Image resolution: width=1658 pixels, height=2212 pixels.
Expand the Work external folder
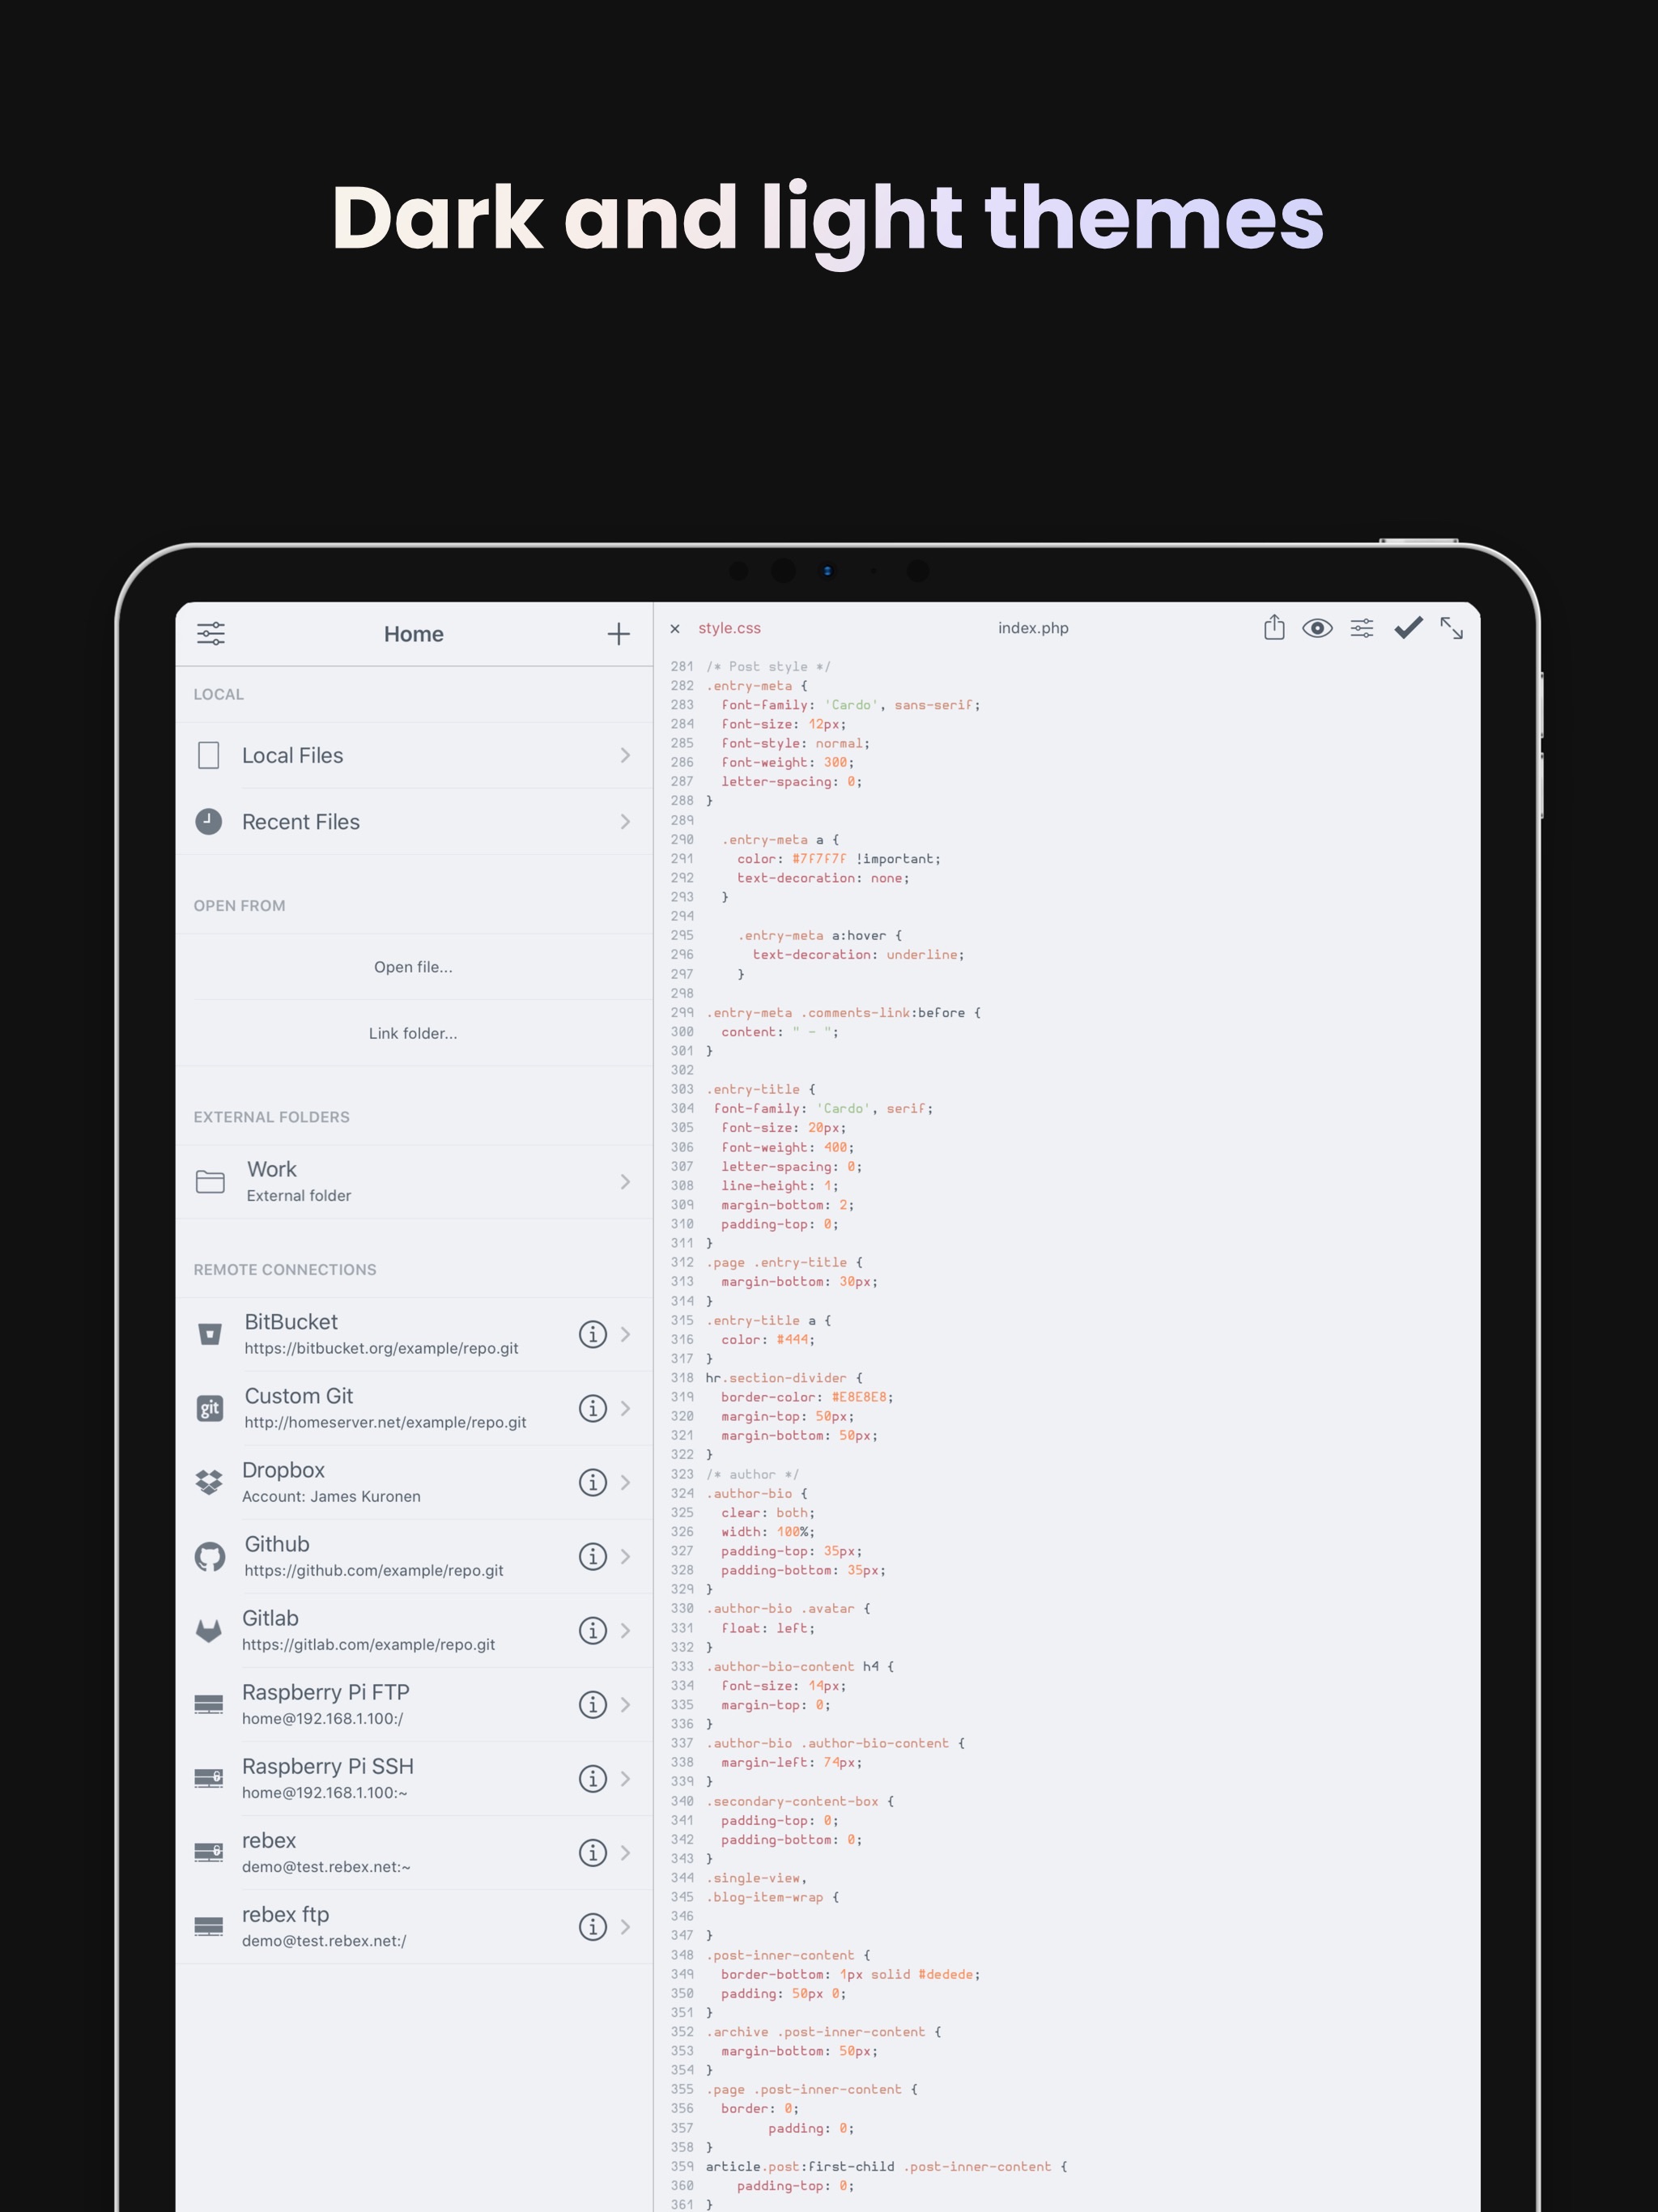point(623,1181)
